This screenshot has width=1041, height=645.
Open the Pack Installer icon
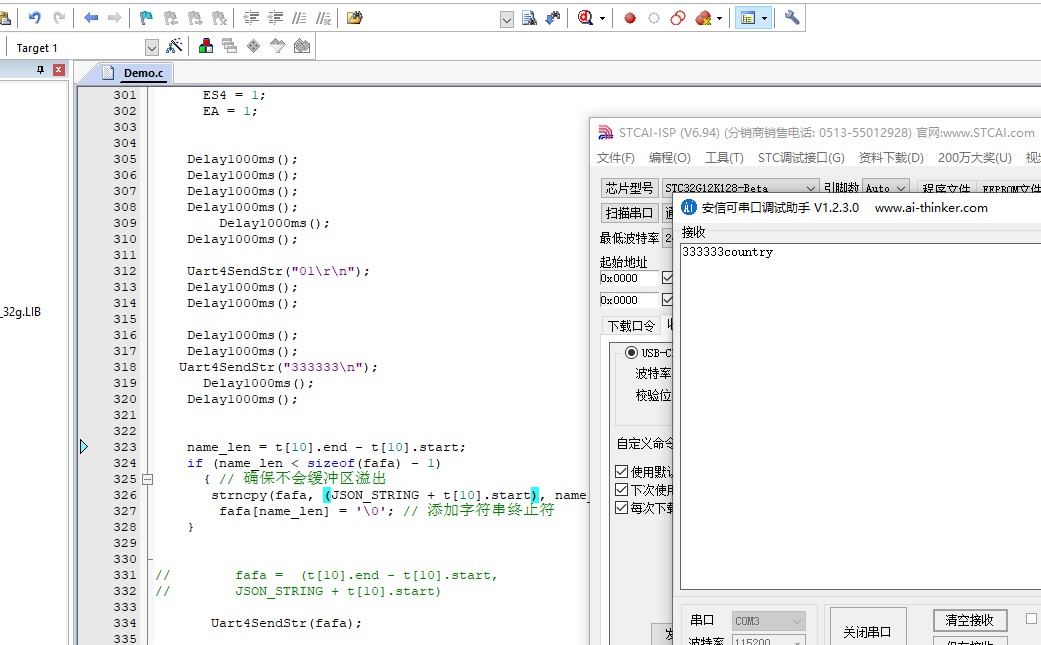coord(302,46)
